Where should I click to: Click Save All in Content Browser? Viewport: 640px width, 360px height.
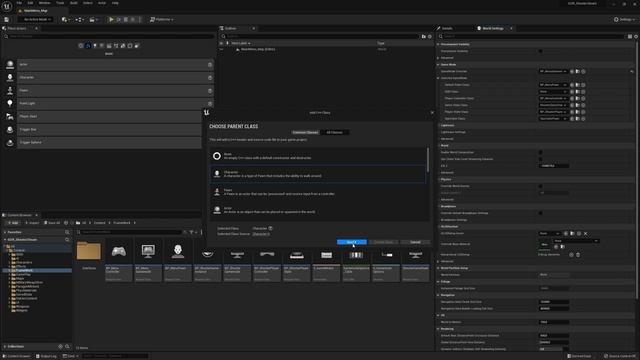(x=52, y=223)
